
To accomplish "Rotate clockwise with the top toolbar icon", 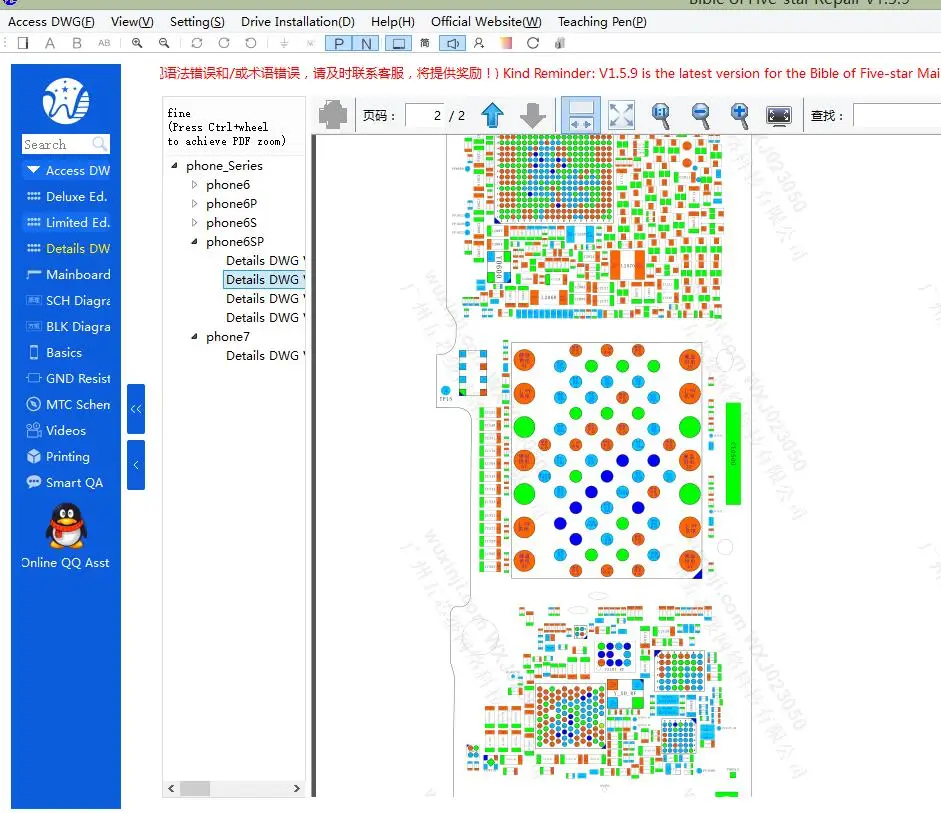I will (x=224, y=43).
